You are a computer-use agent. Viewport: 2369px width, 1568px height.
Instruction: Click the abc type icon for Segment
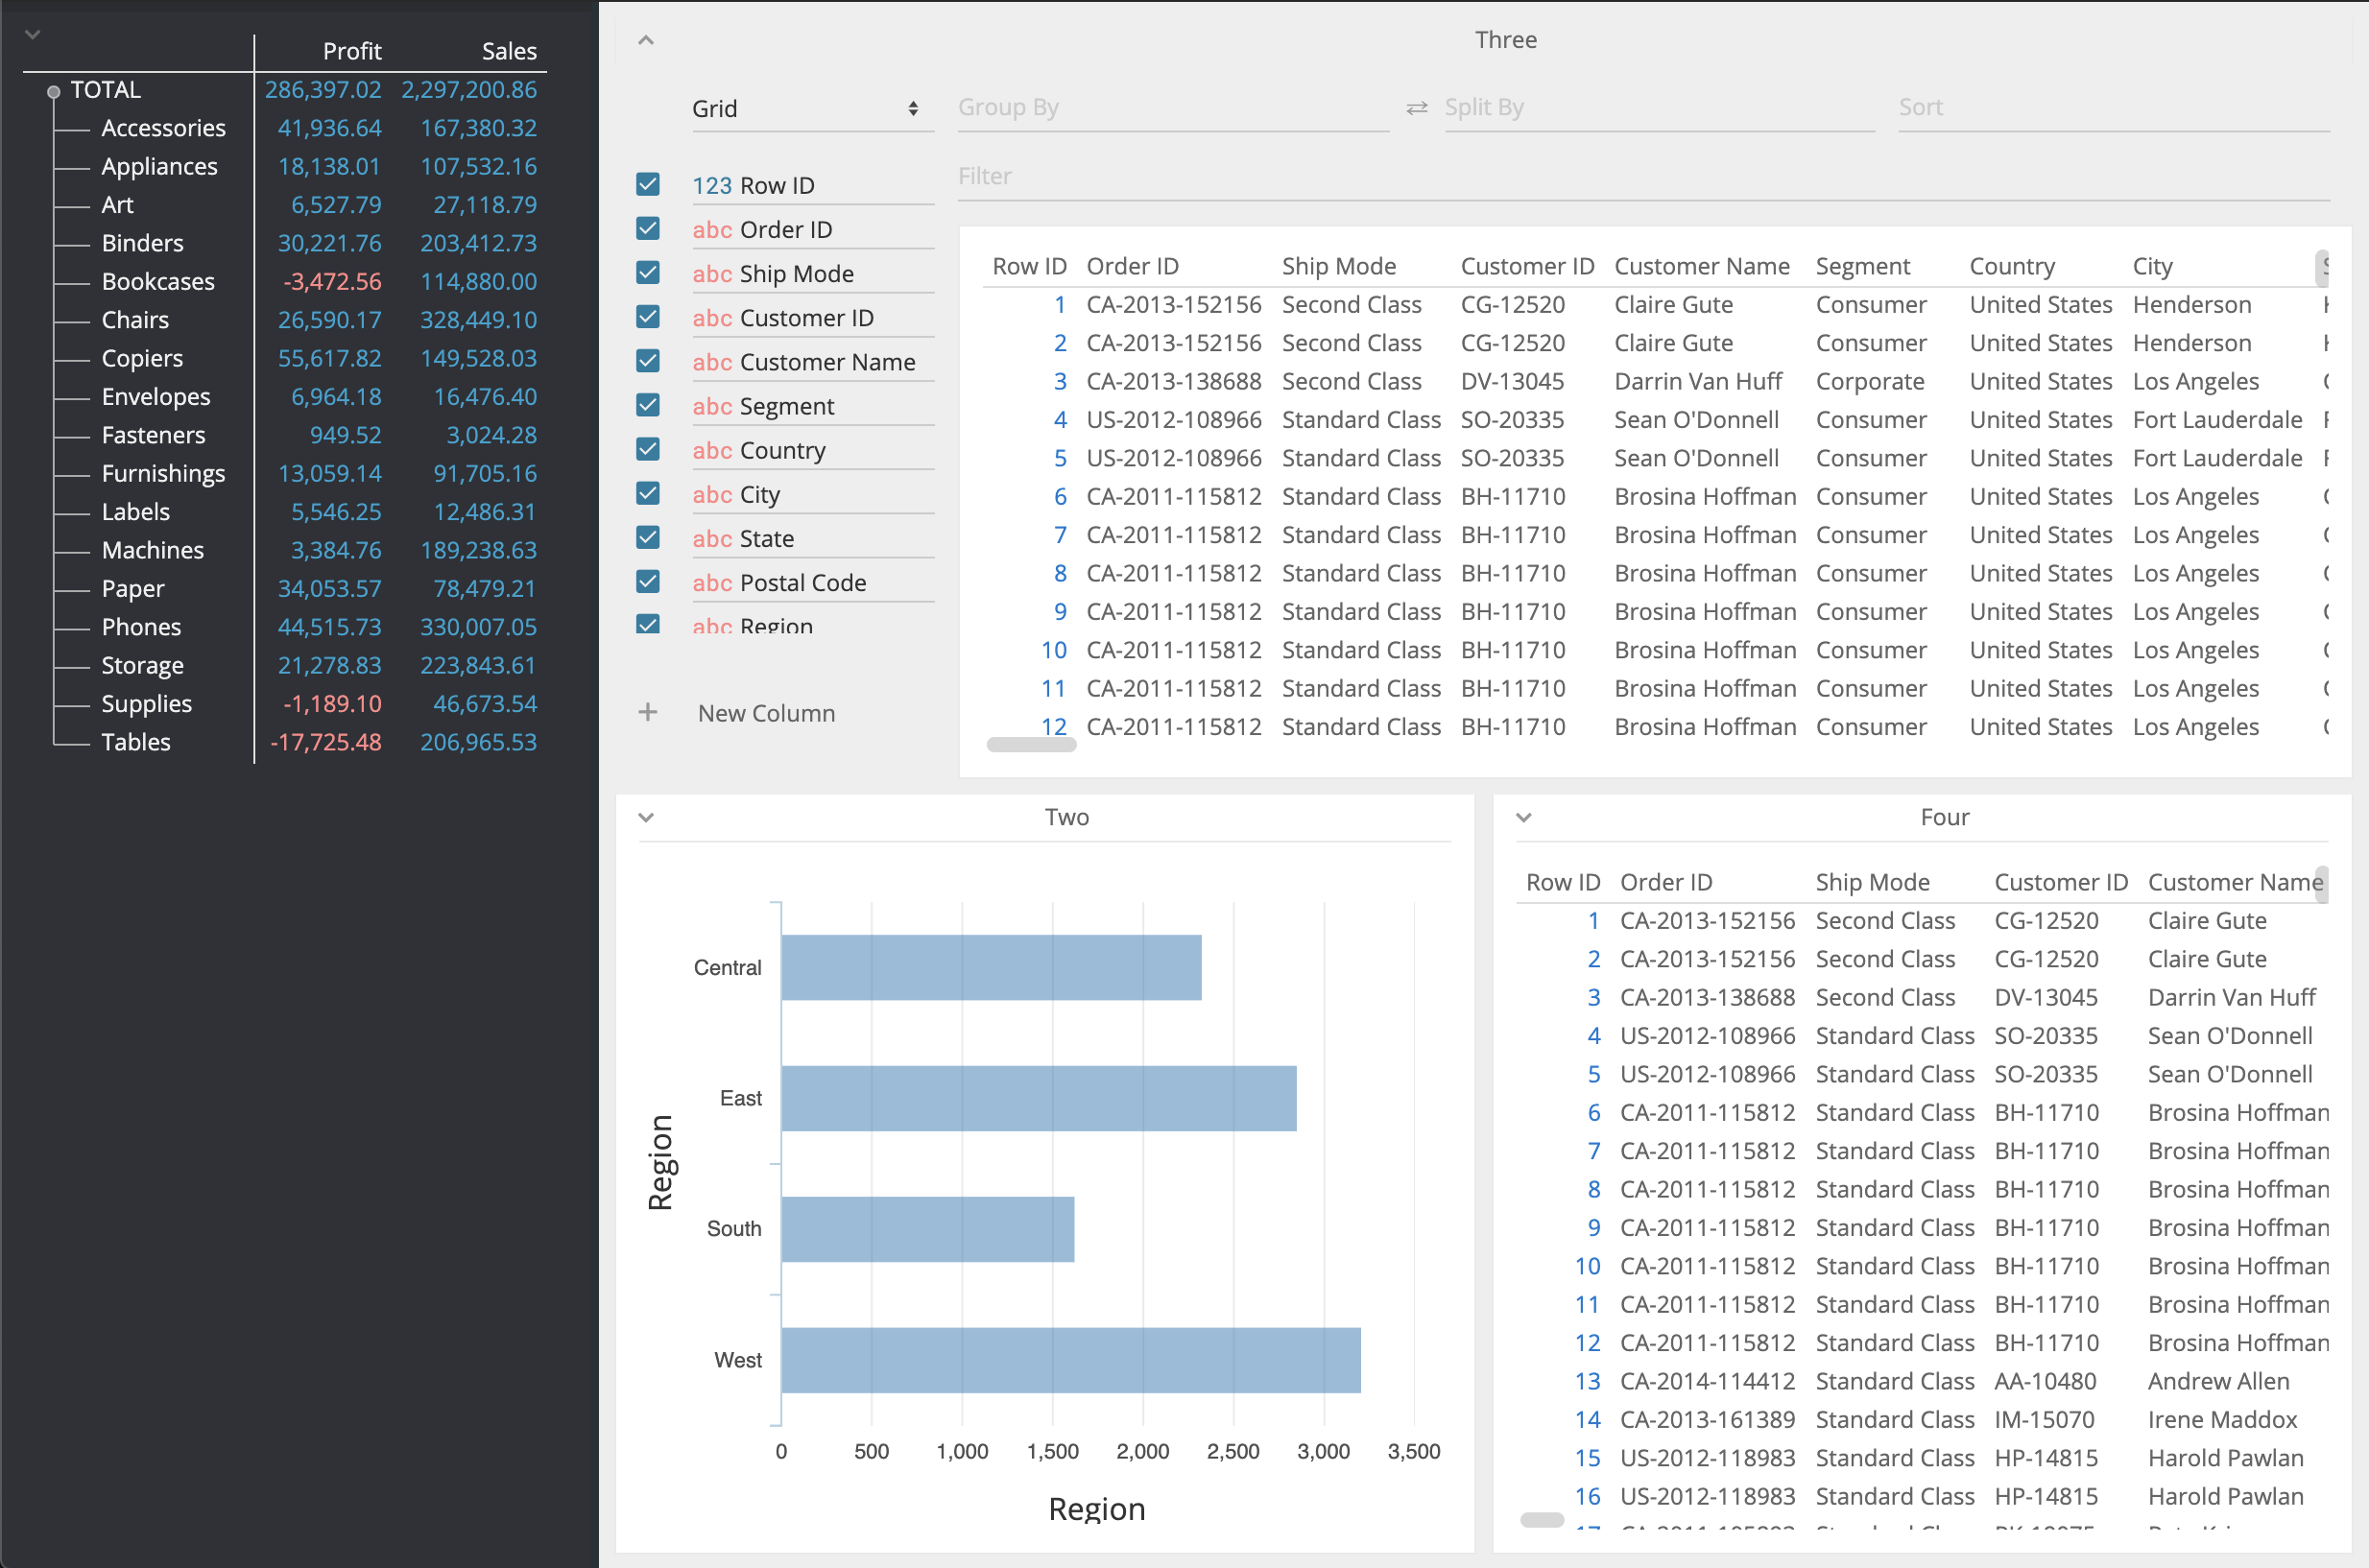(711, 407)
